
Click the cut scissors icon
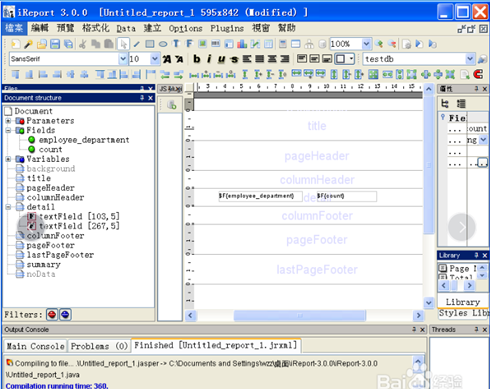pyautogui.click(x=83, y=44)
